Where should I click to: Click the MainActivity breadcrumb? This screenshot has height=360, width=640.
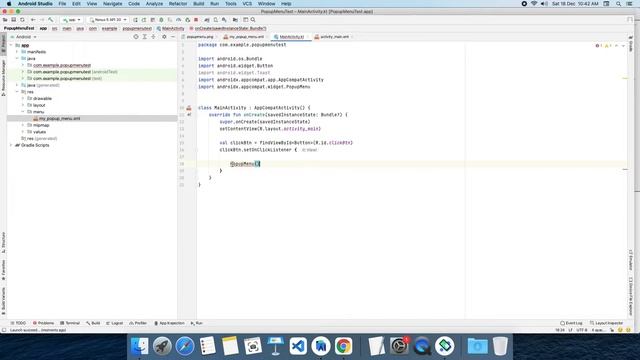(x=171, y=29)
